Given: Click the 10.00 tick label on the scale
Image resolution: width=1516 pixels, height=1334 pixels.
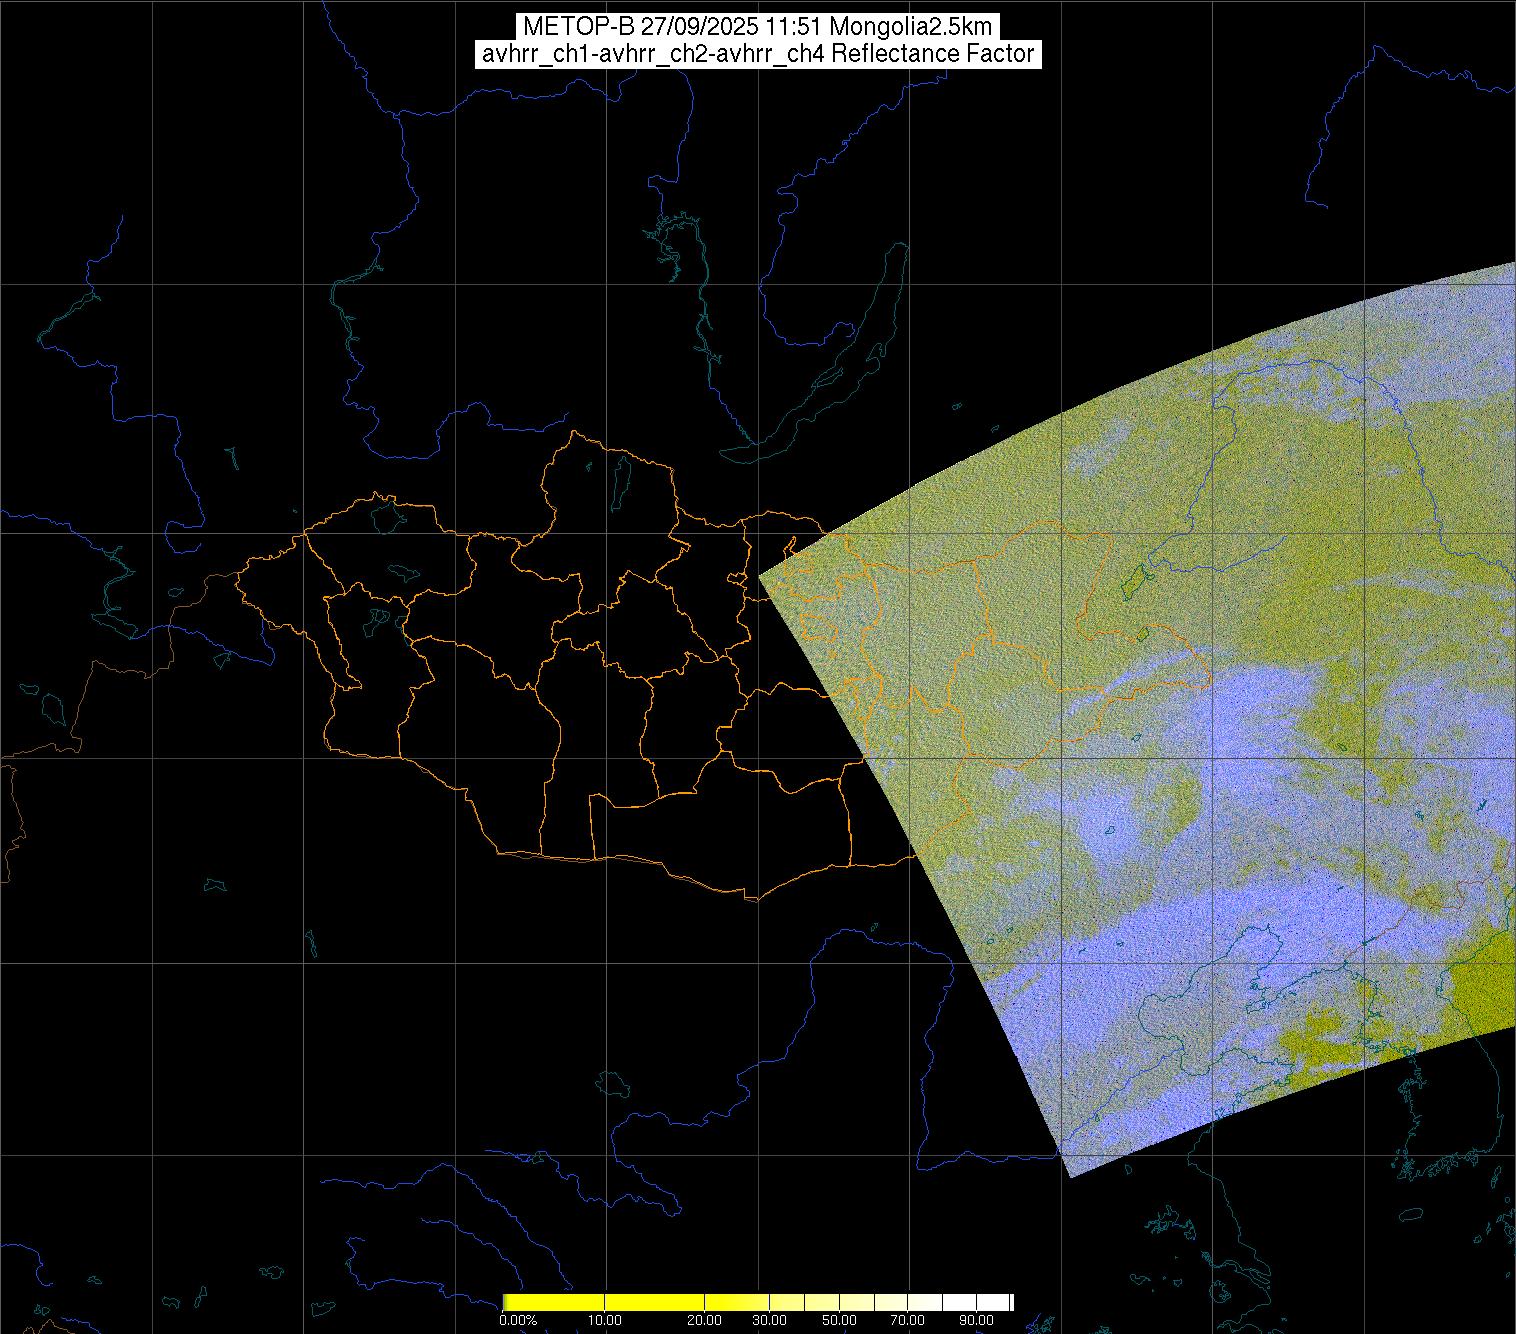Looking at the screenshot, I should click(605, 1320).
